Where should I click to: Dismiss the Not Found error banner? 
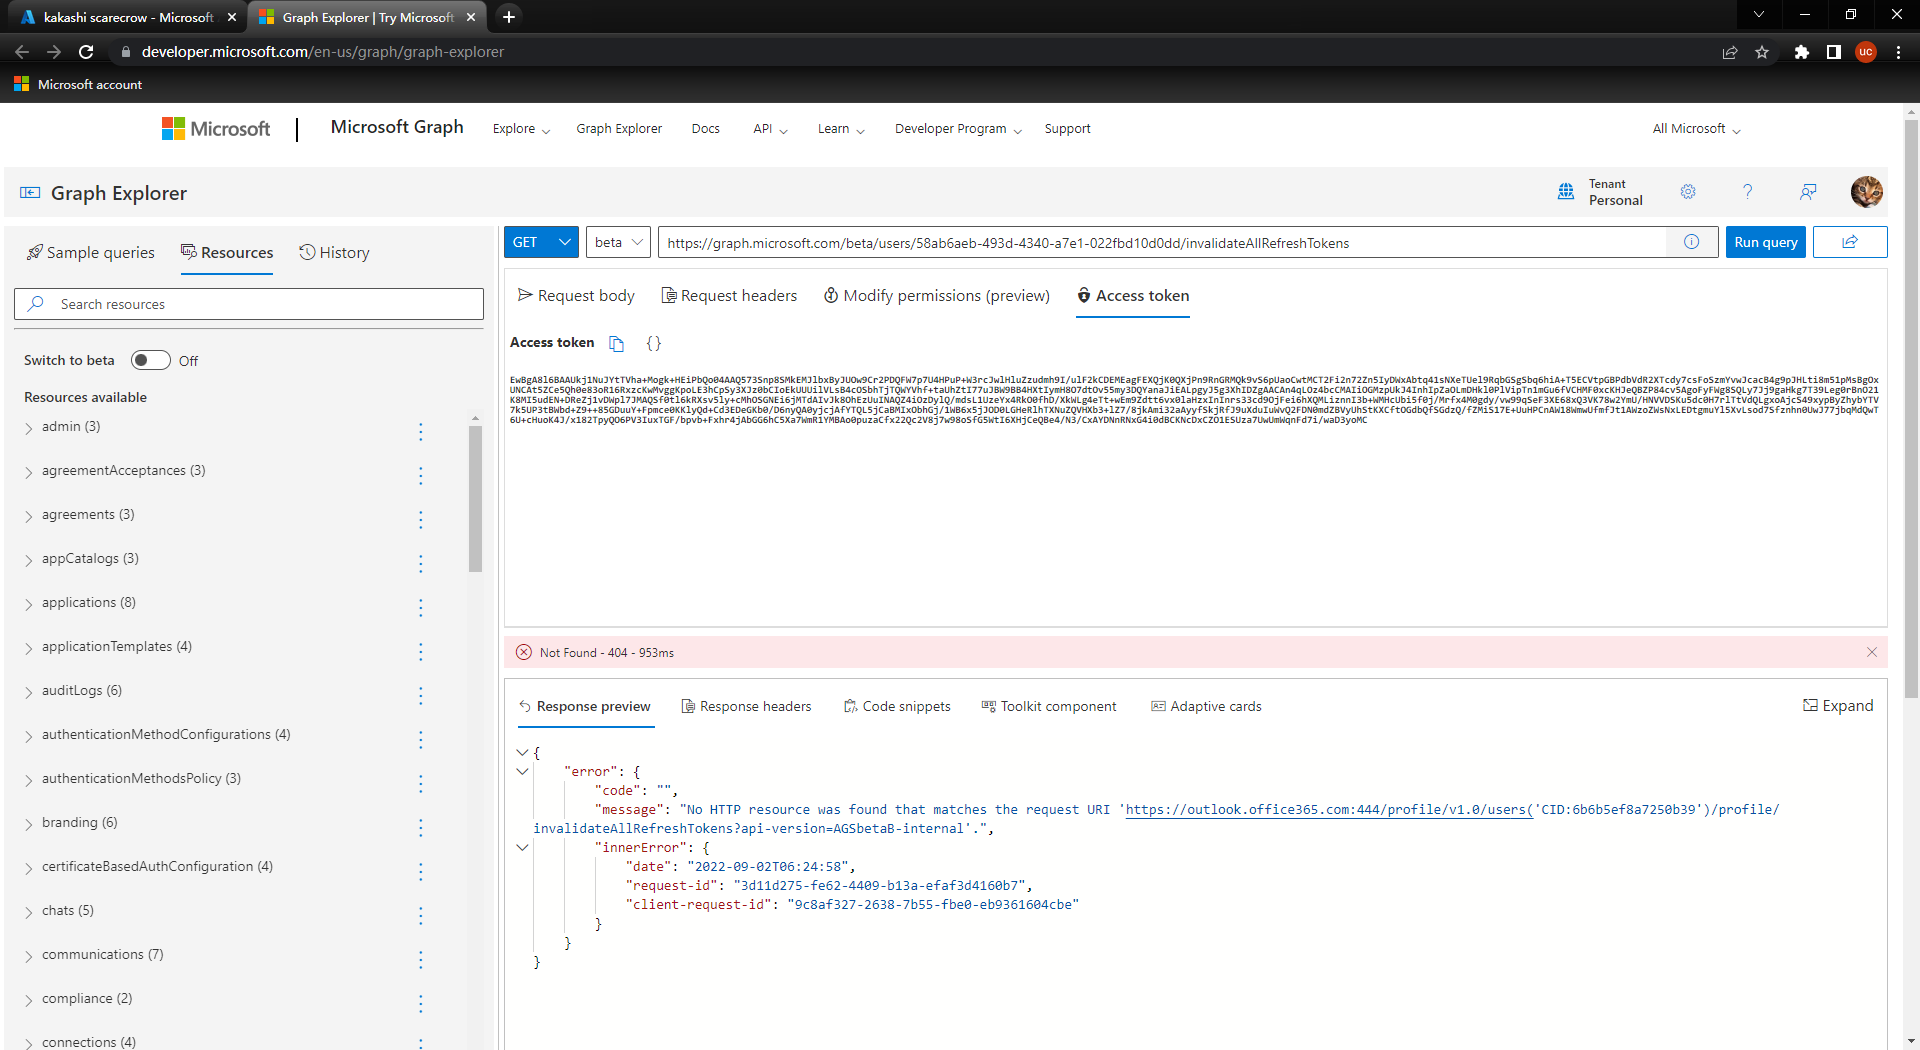(x=1872, y=652)
